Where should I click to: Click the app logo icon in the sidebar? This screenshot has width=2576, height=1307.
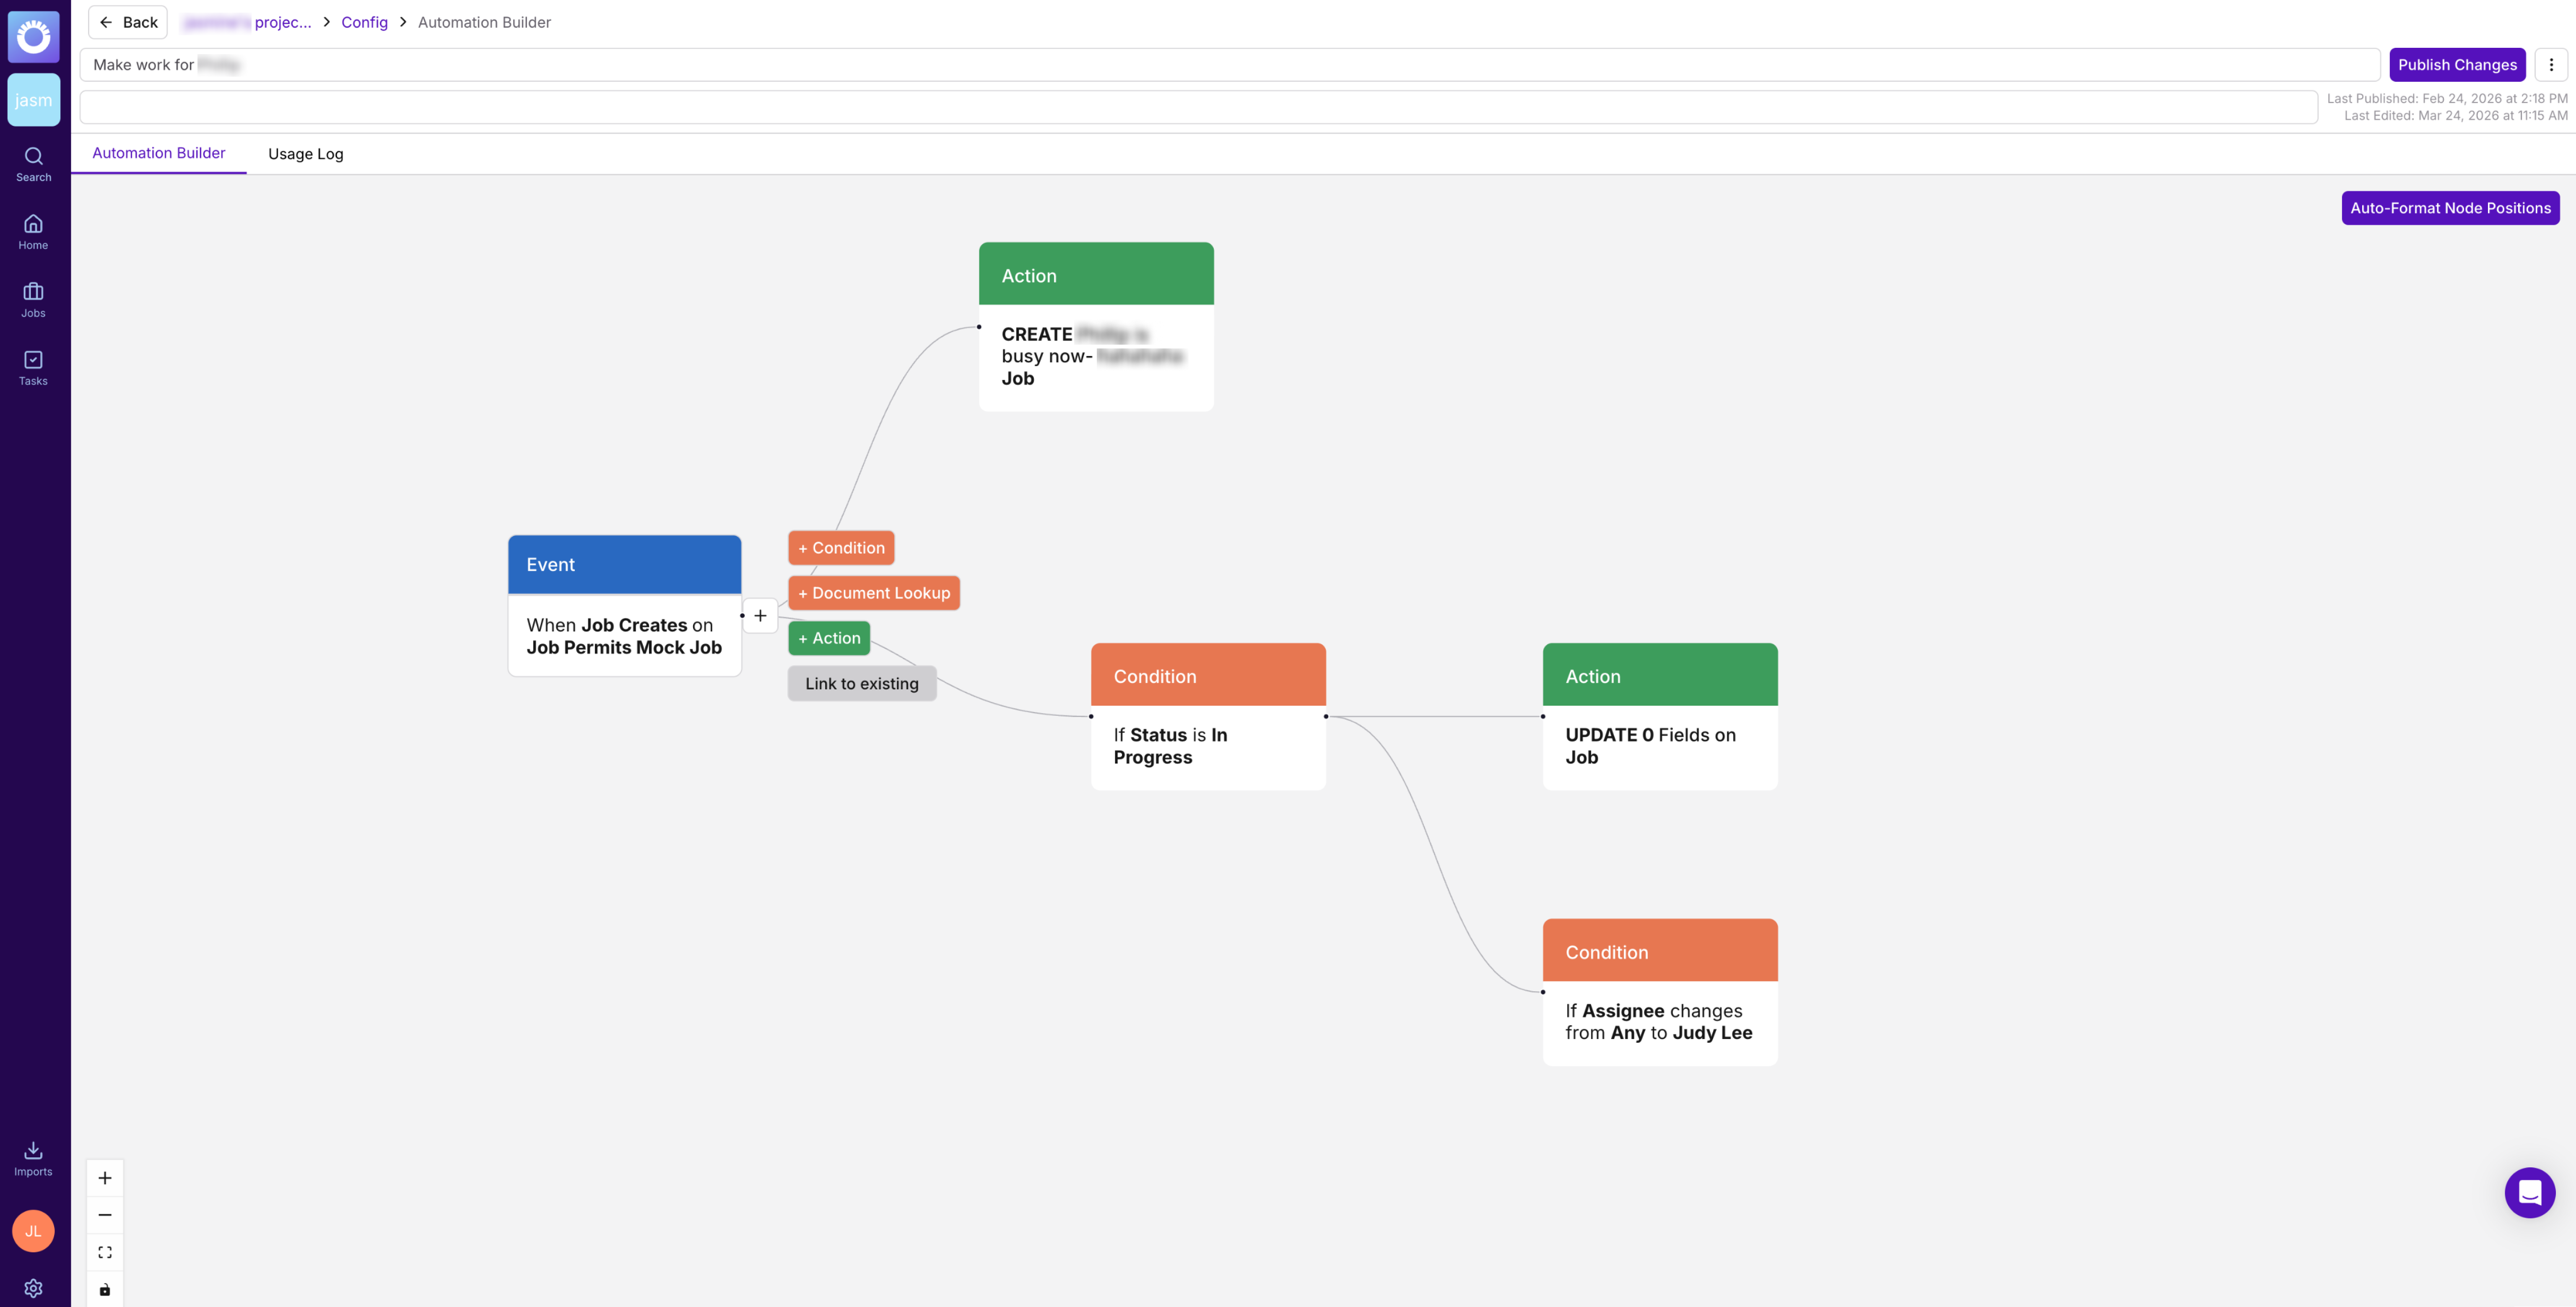click(x=34, y=37)
